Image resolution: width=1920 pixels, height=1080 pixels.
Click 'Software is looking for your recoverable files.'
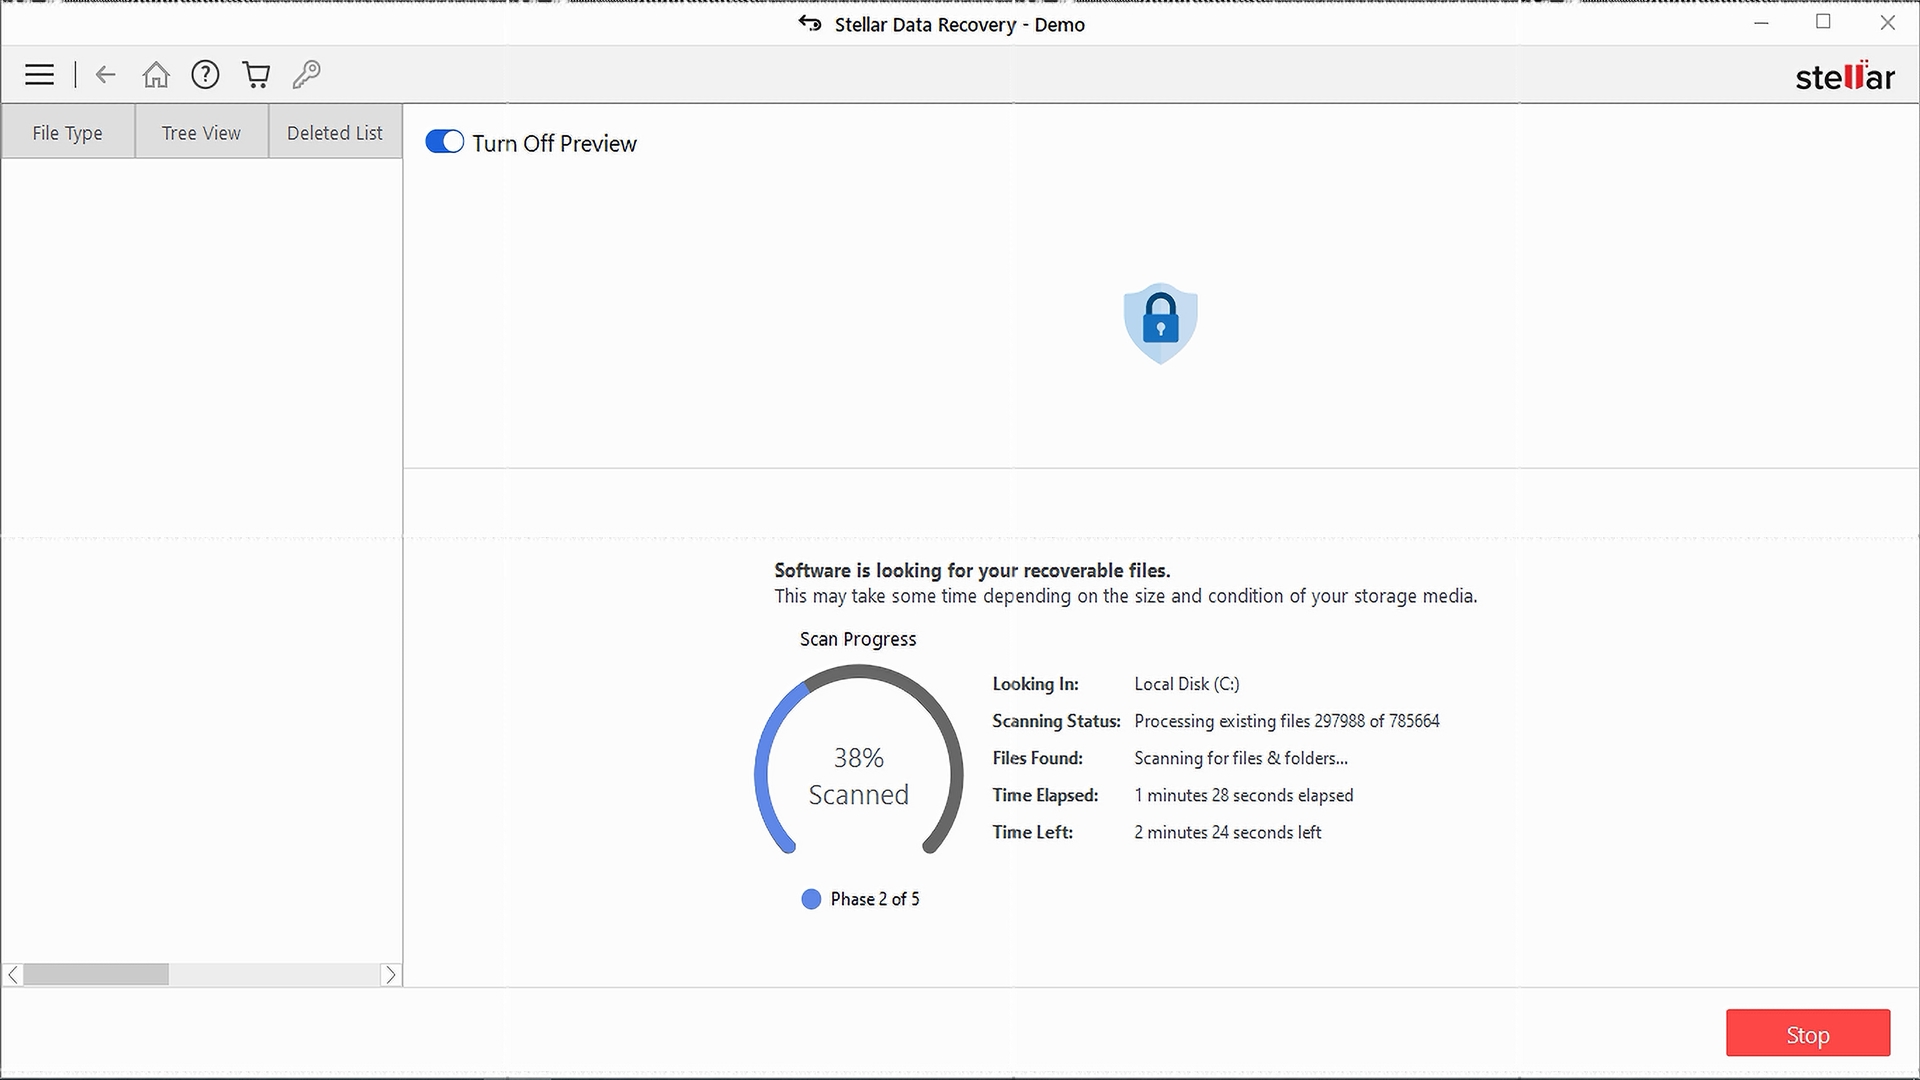[x=972, y=570]
